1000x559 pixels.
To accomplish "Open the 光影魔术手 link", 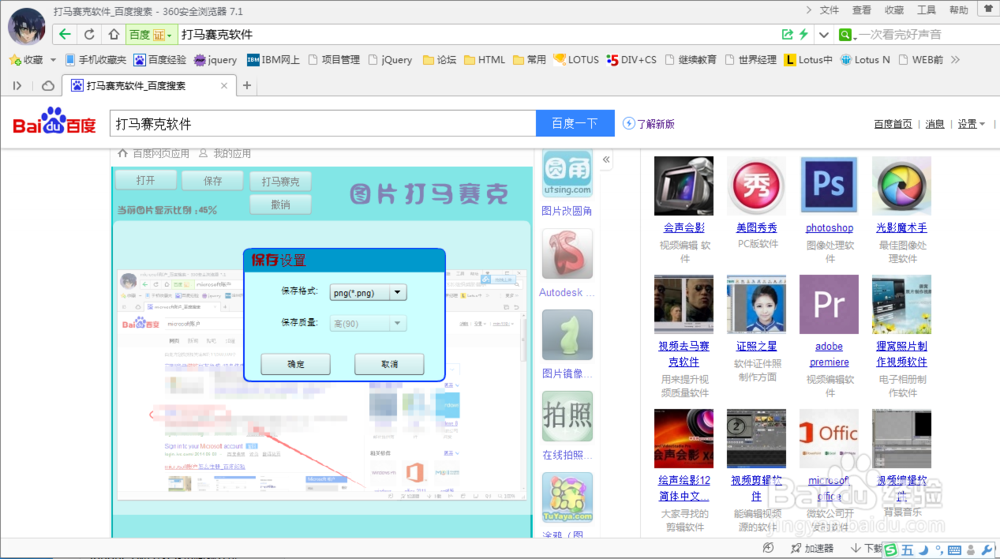I will point(901,228).
